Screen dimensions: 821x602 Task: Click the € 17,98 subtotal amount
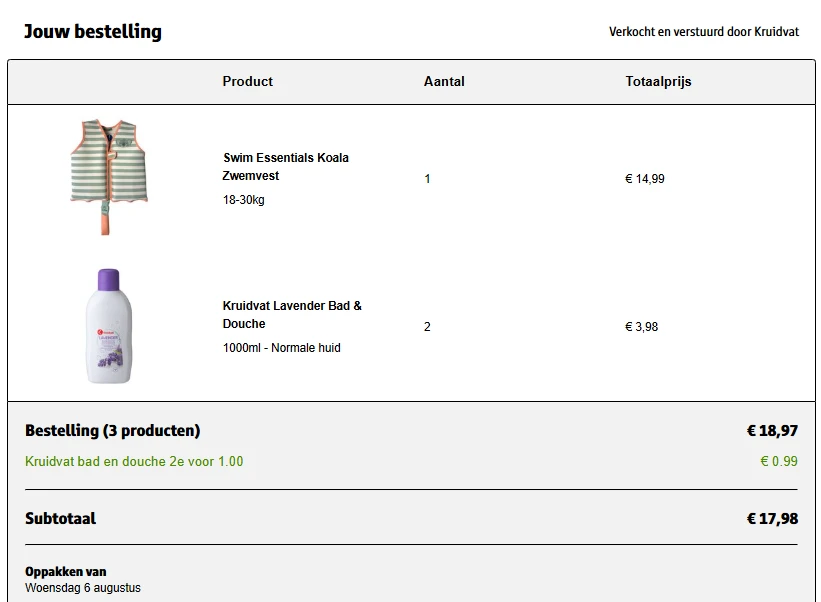point(771,519)
